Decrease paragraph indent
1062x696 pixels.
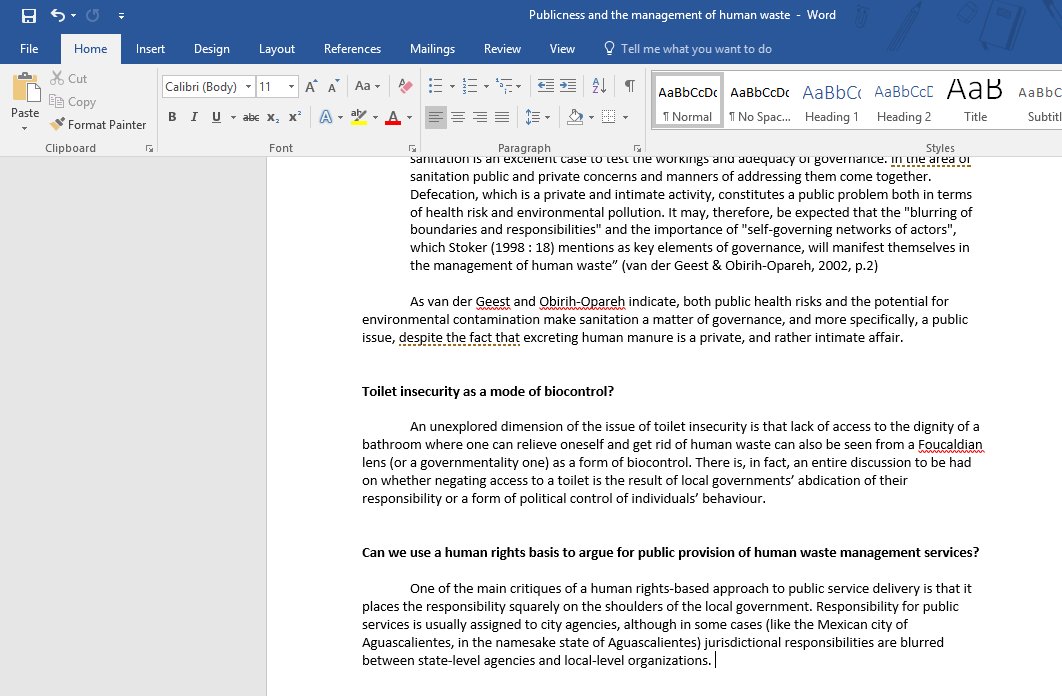545,86
